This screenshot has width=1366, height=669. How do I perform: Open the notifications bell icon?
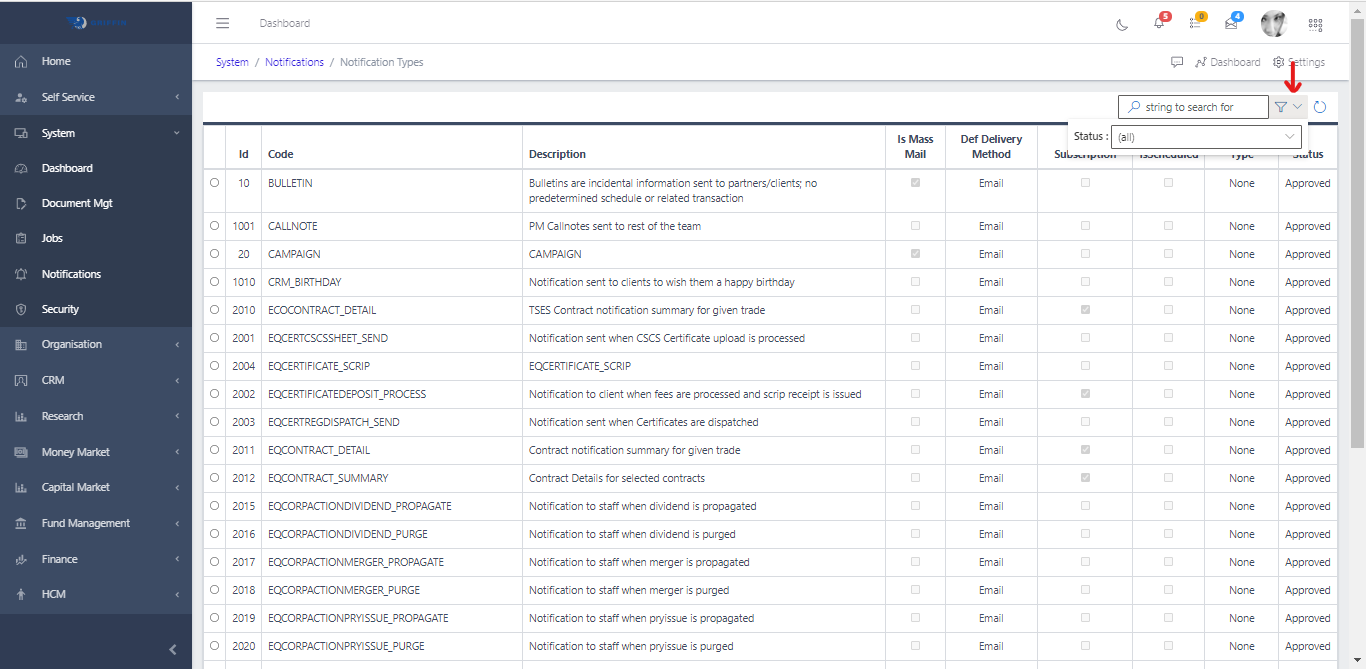(x=1159, y=24)
